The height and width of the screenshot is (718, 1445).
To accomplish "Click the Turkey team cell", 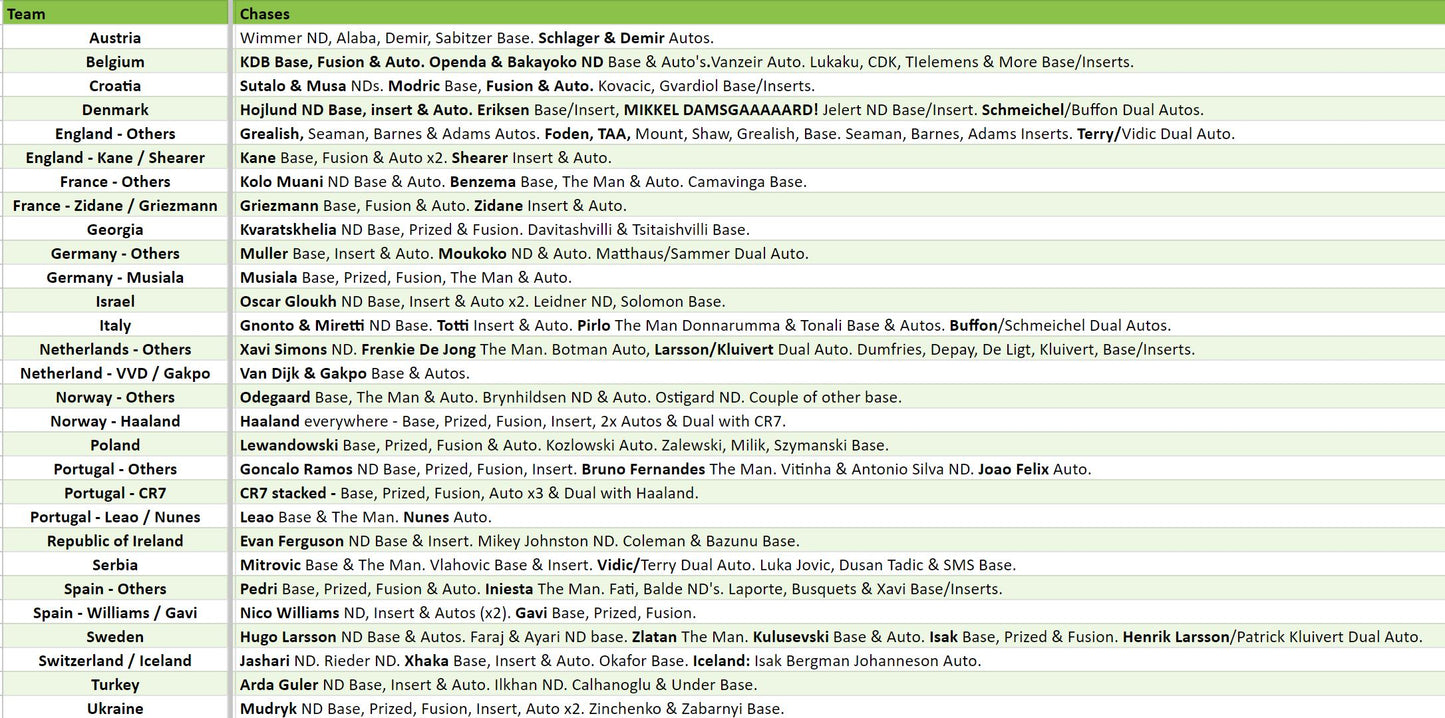I will 115,685.
